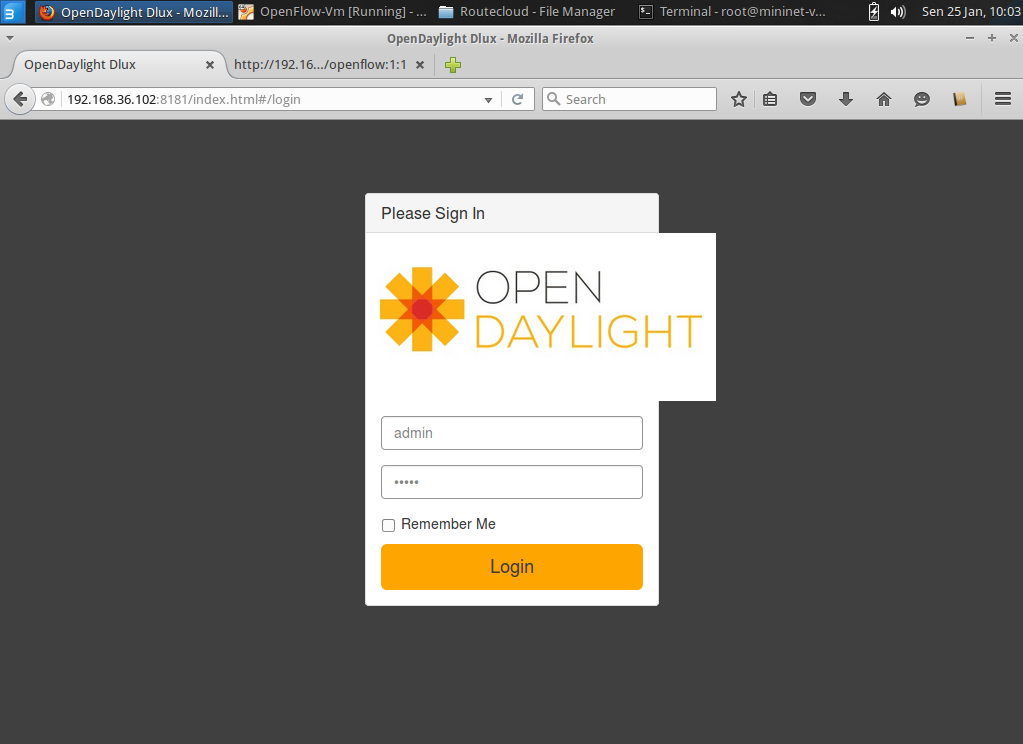Switch to the Terminal root@mininet taskbar window
The height and width of the screenshot is (744, 1023).
(x=732, y=12)
